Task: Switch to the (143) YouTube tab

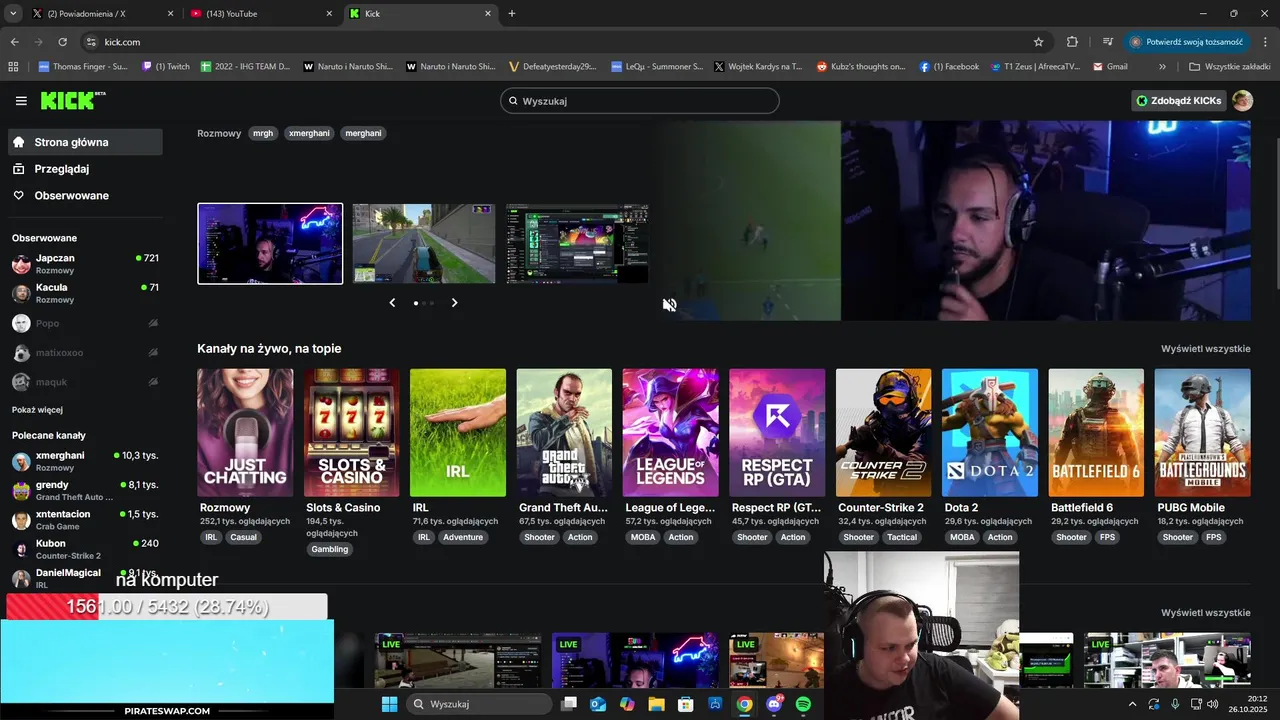Action: coord(262,14)
